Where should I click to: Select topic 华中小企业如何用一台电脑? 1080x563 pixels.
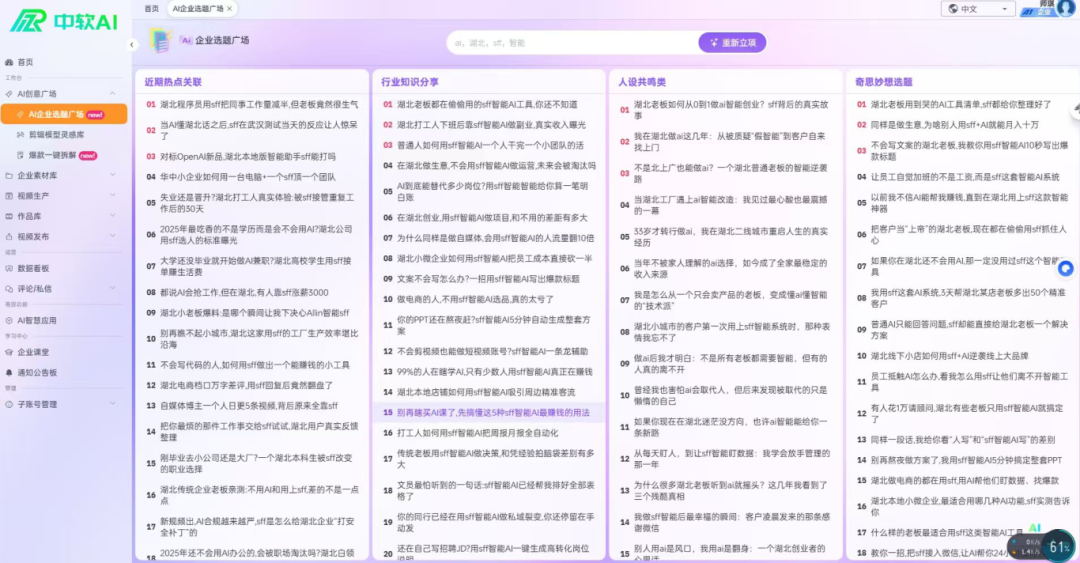coord(248,177)
